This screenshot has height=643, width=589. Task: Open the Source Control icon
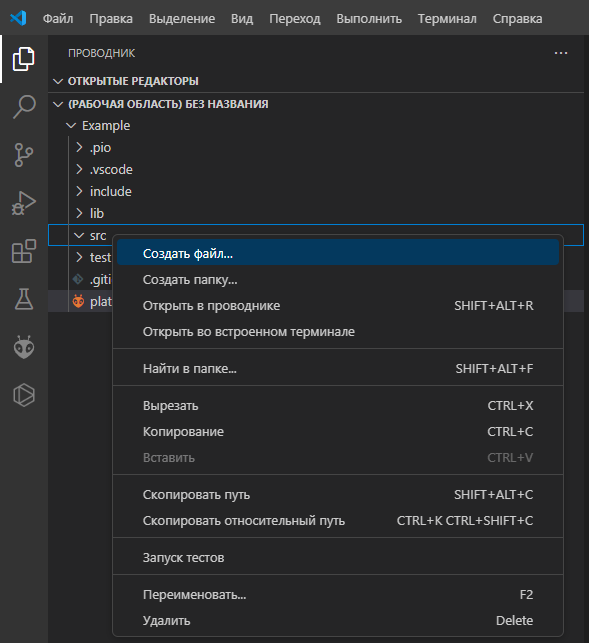[x=24, y=155]
